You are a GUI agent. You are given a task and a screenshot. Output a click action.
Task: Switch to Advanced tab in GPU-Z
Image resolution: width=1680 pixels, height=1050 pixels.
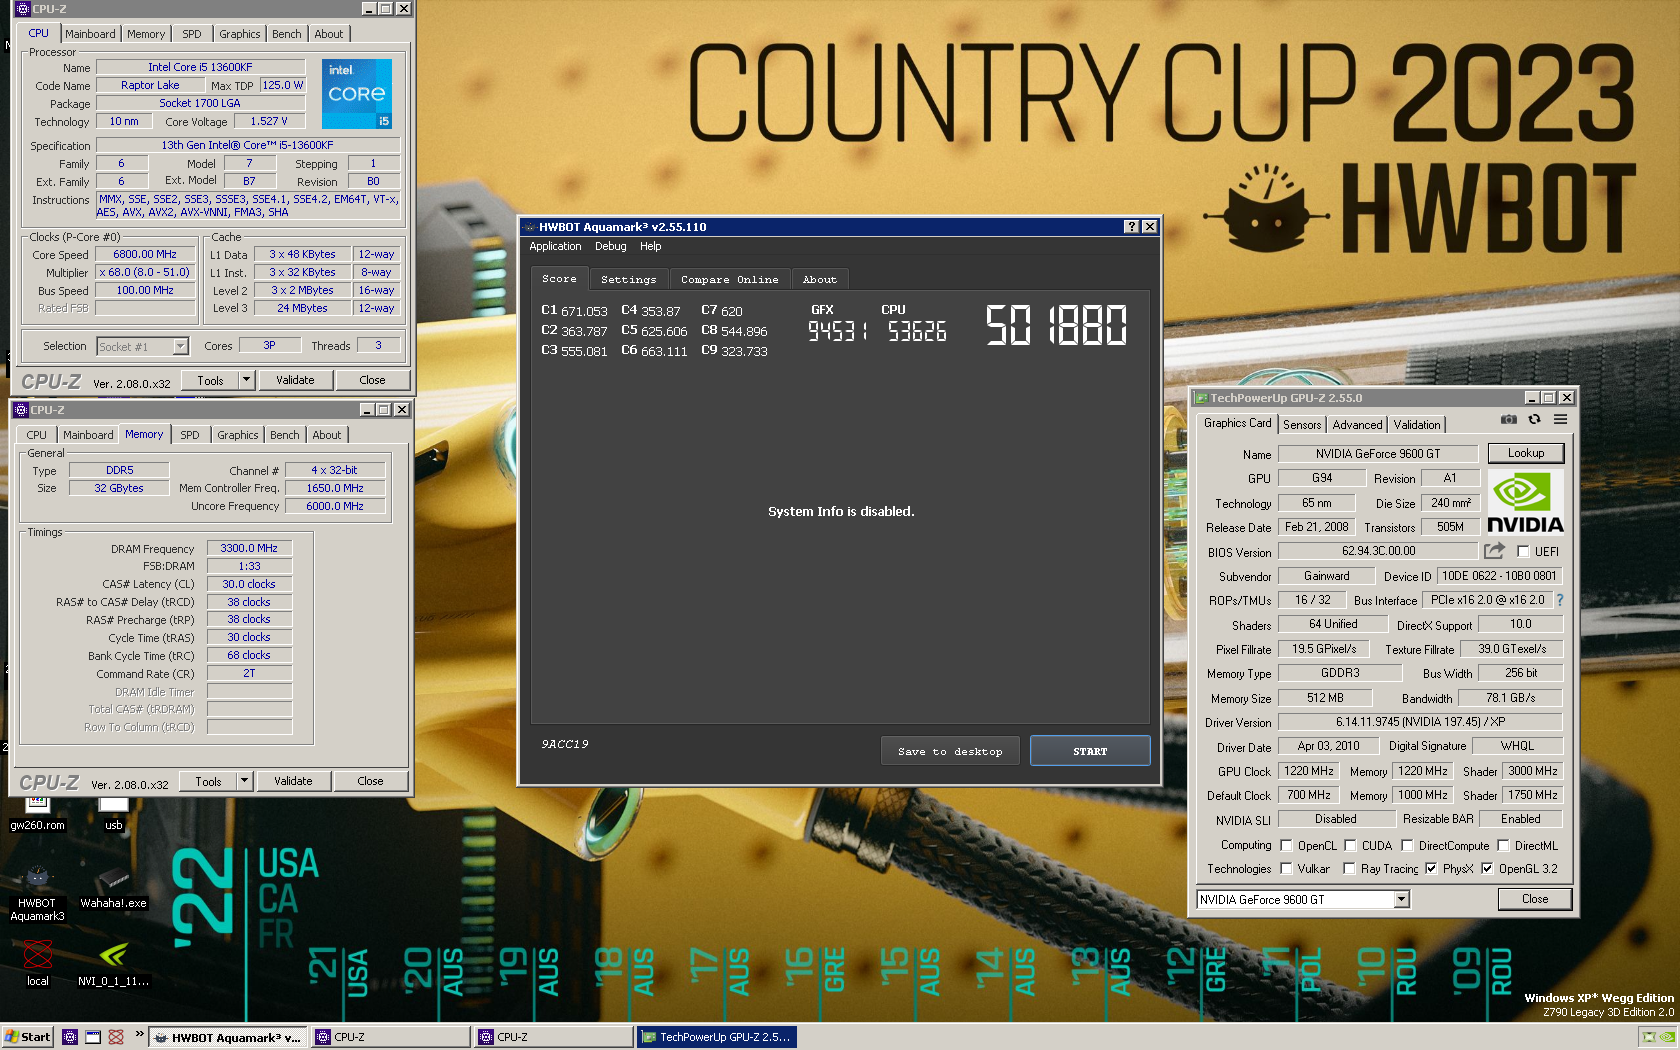tap(1357, 425)
